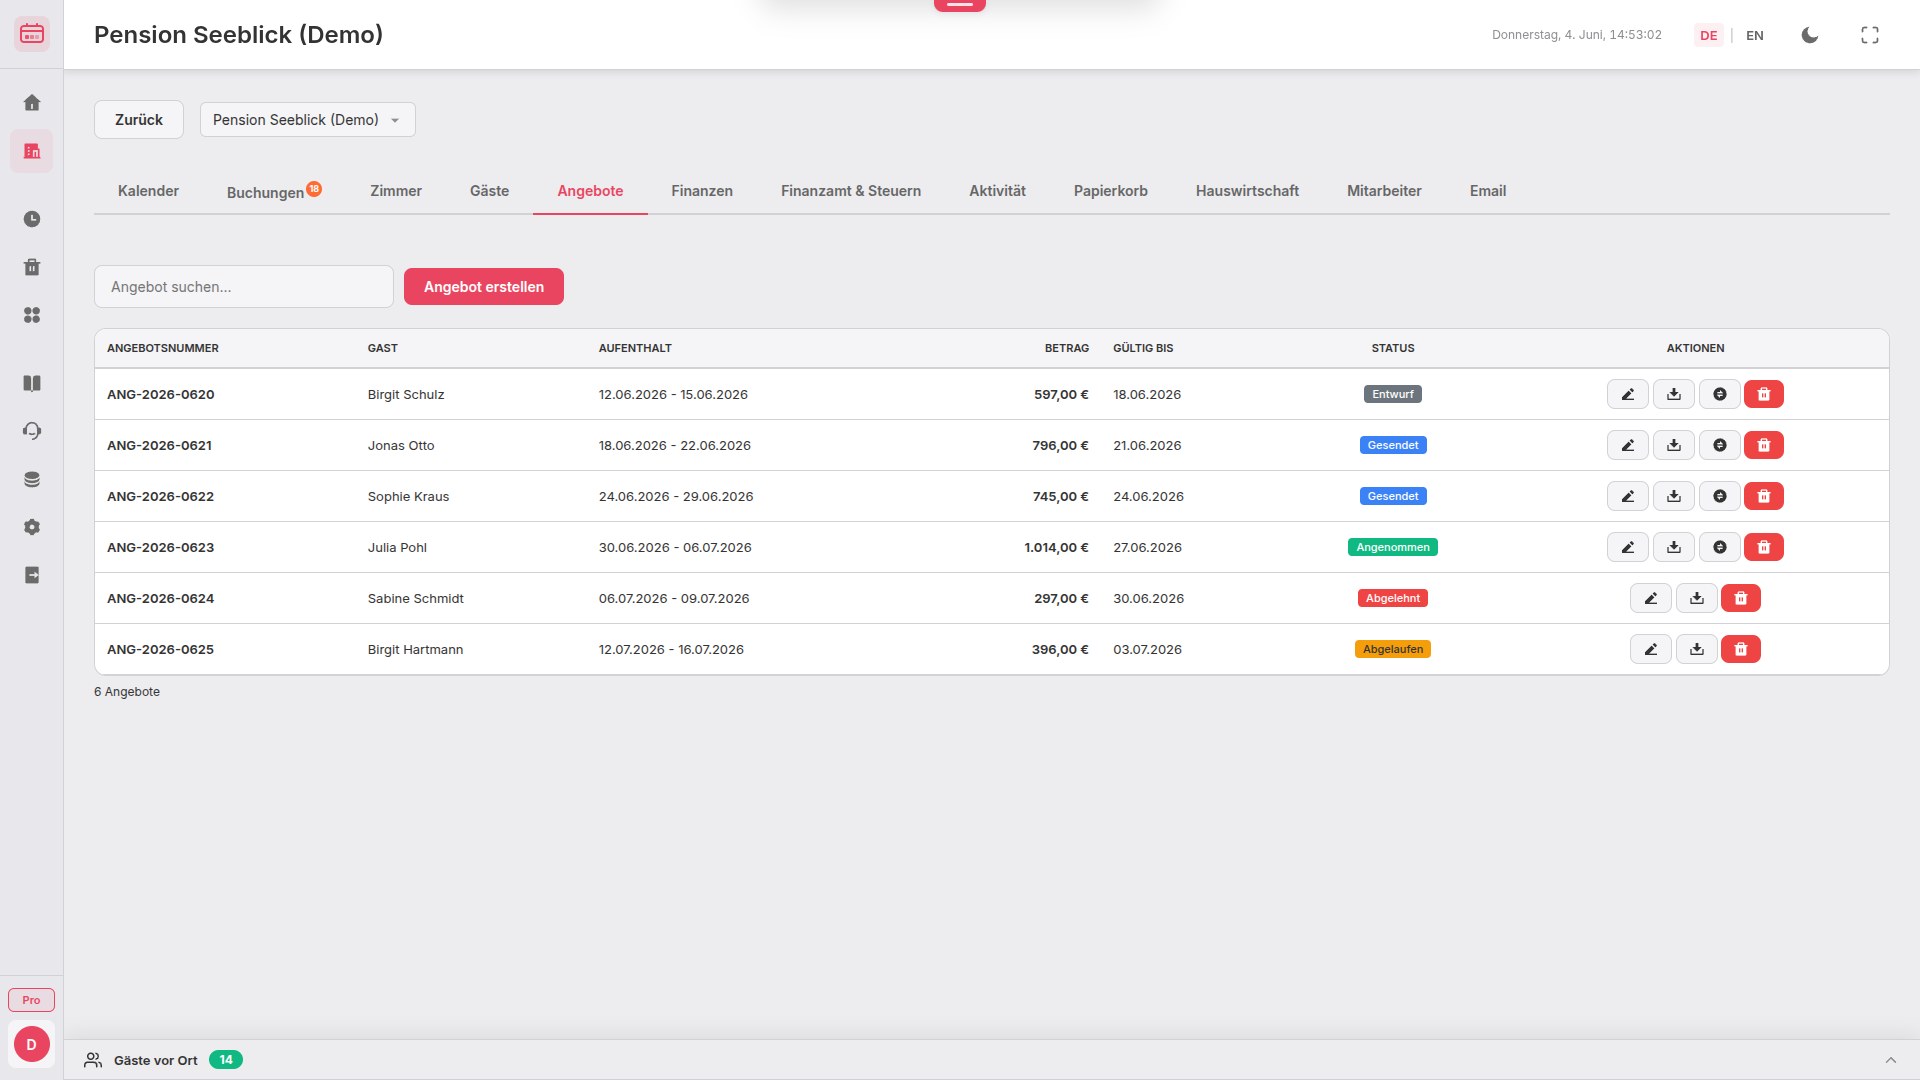Open the book icon in sidebar
Image resolution: width=1920 pixels, height=1080 pixels.
point(32,383)
